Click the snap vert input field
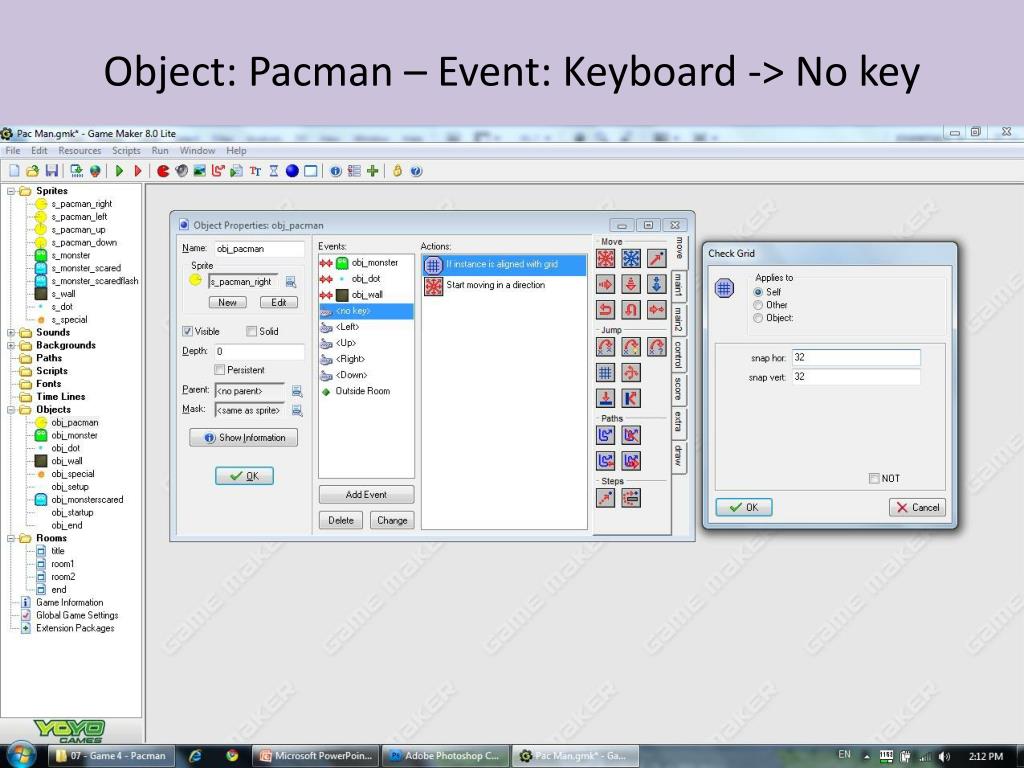Screen dimensions: 1024x768 click(856, 377)
